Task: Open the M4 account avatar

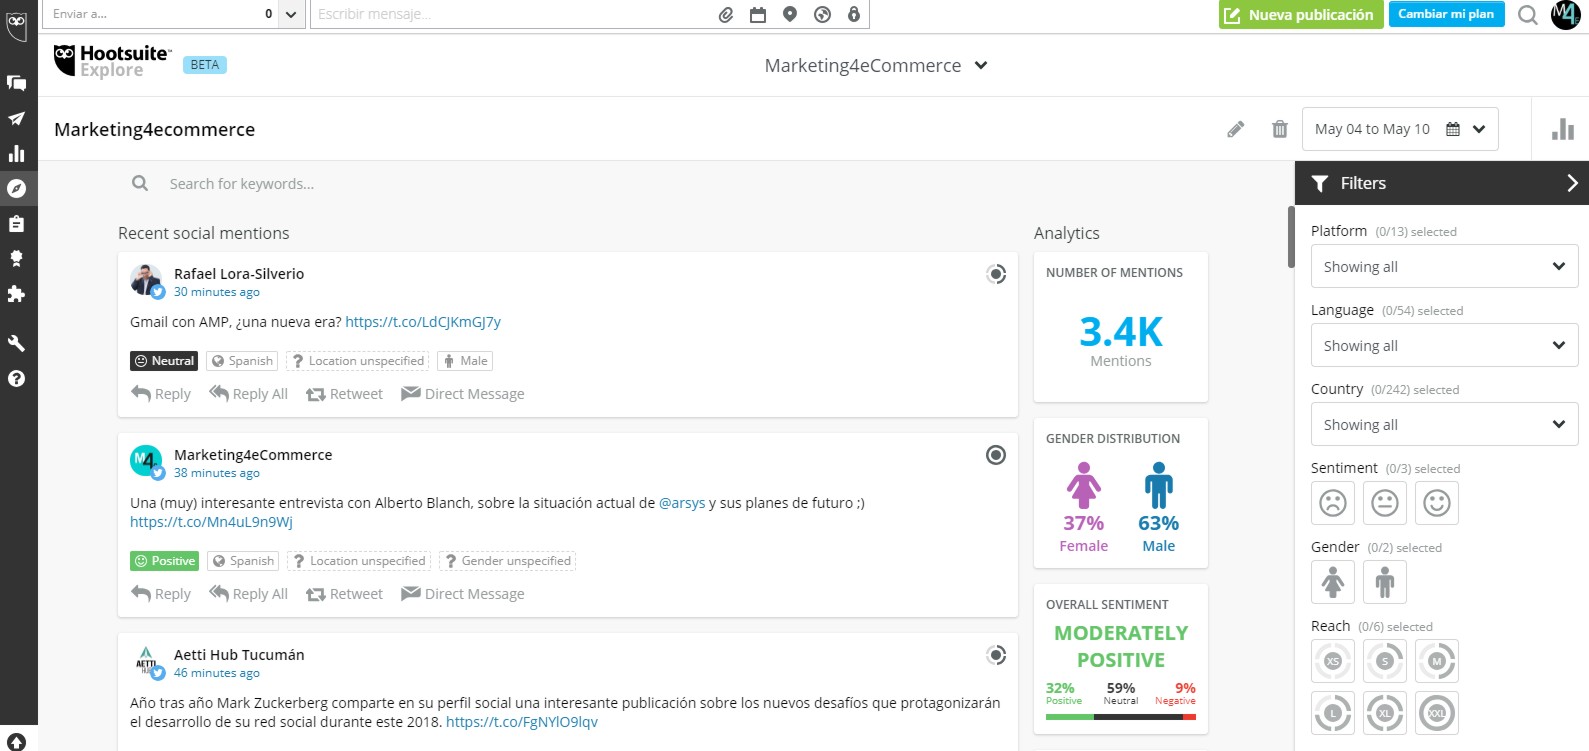Action: tap(1565, 15)
